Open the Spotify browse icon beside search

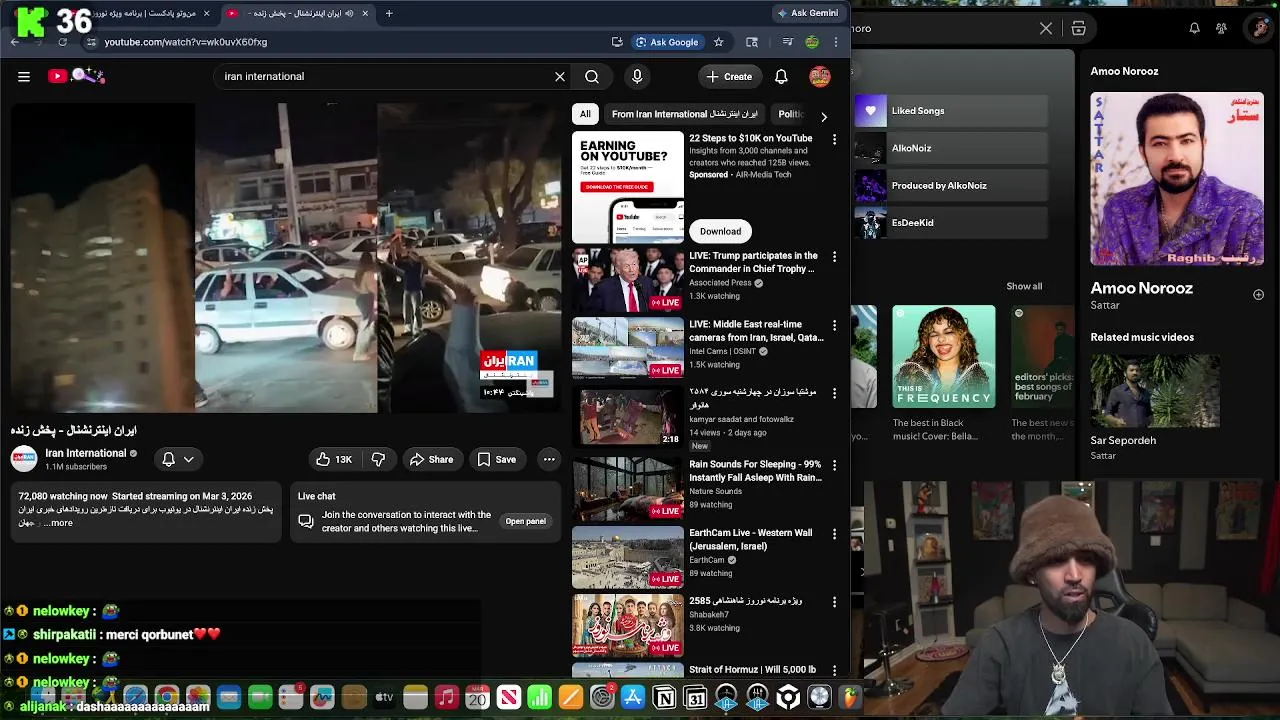pos(1078,28)
